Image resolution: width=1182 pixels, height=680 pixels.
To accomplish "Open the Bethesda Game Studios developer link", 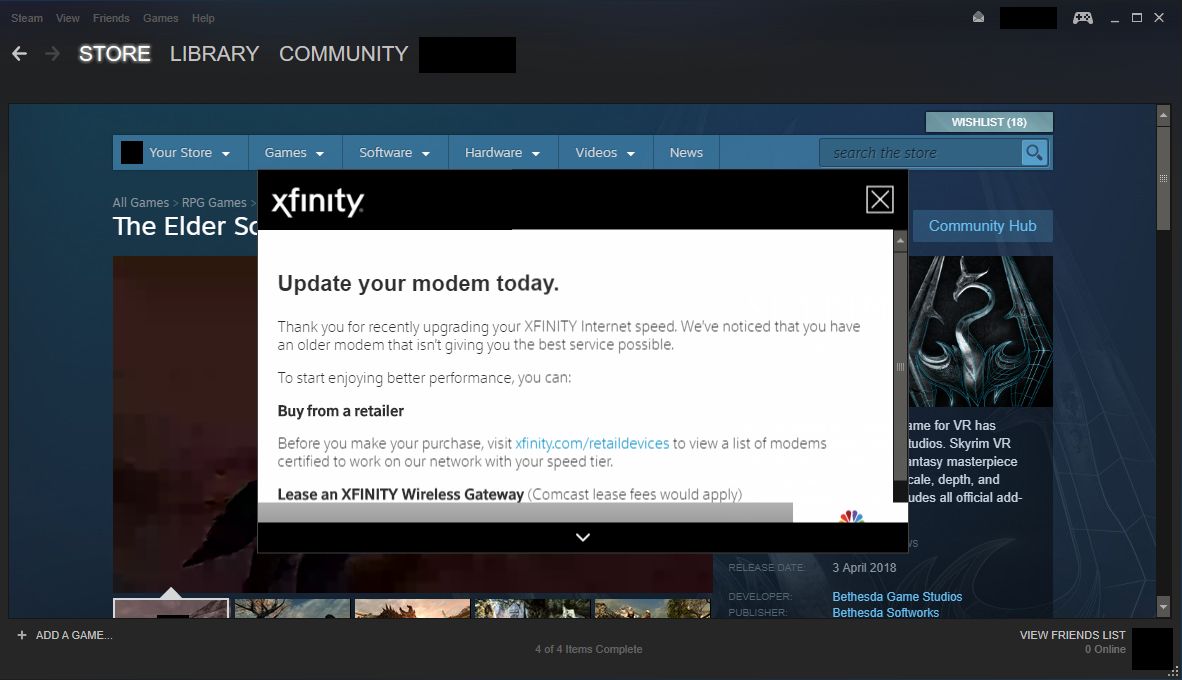I will [897, 596].
